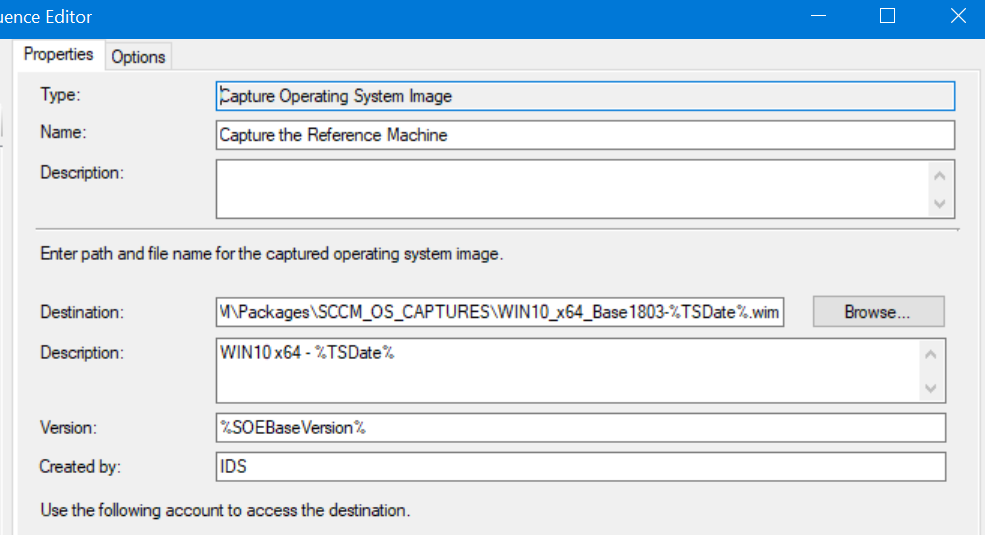Viewport: 985px width, 535px height.
Task: Click the Browse button for destination
Action: point(878,312)
